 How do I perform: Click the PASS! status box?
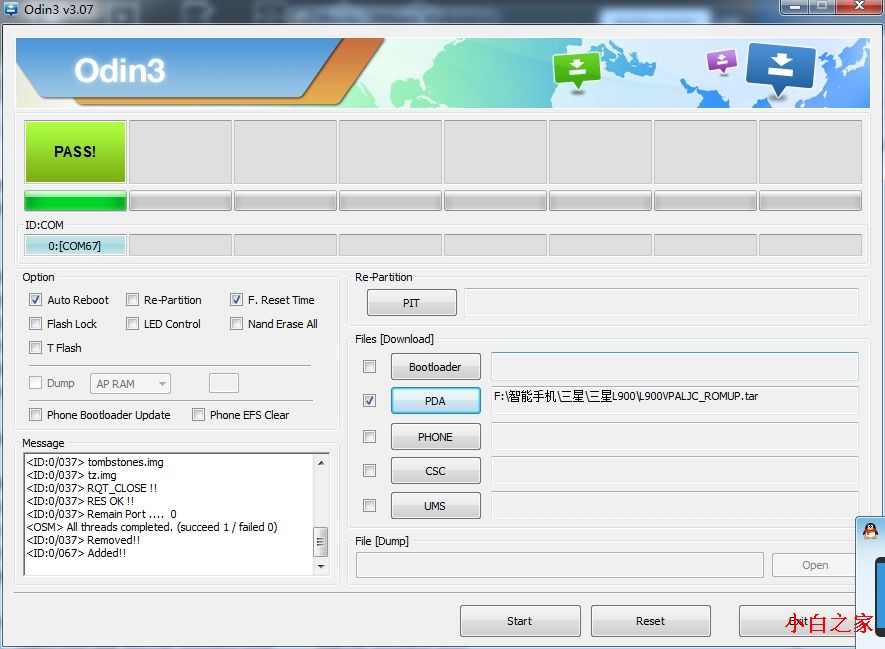coord(75,151)
